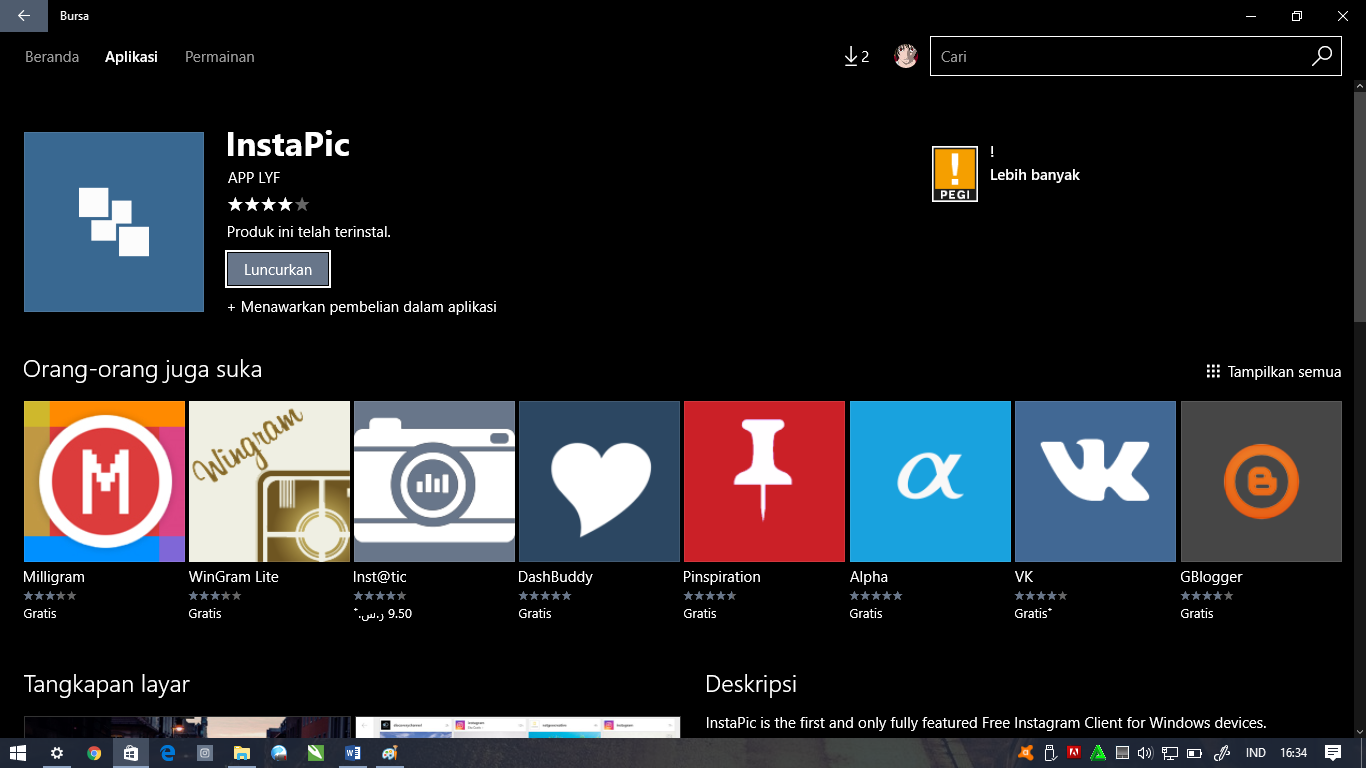Screen dimensions: 1366x768
Task: Open the Alpha app tile
Action: click(930, 481)
